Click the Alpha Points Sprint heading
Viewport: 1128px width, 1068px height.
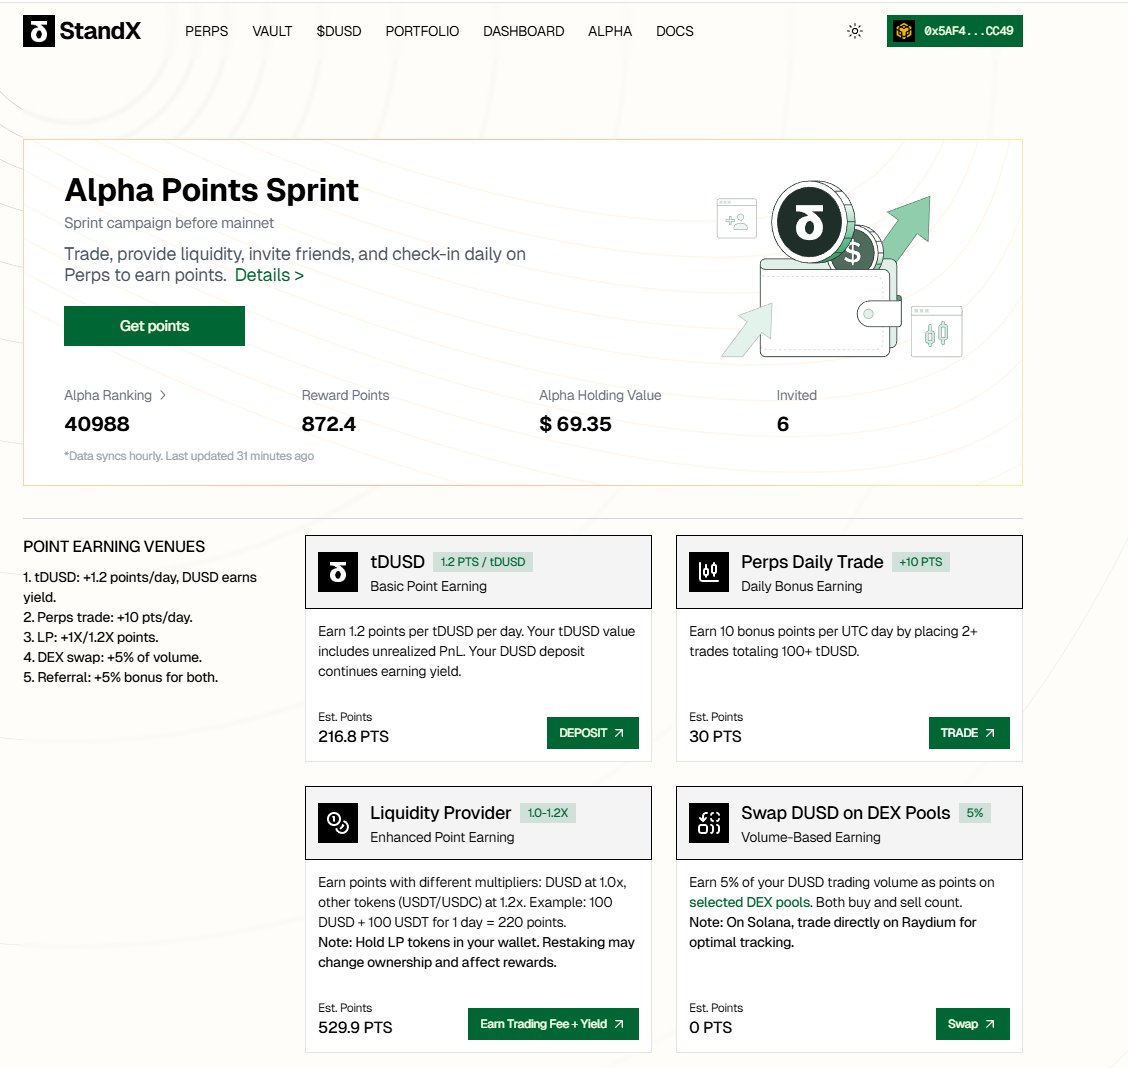tap(212, 191)
